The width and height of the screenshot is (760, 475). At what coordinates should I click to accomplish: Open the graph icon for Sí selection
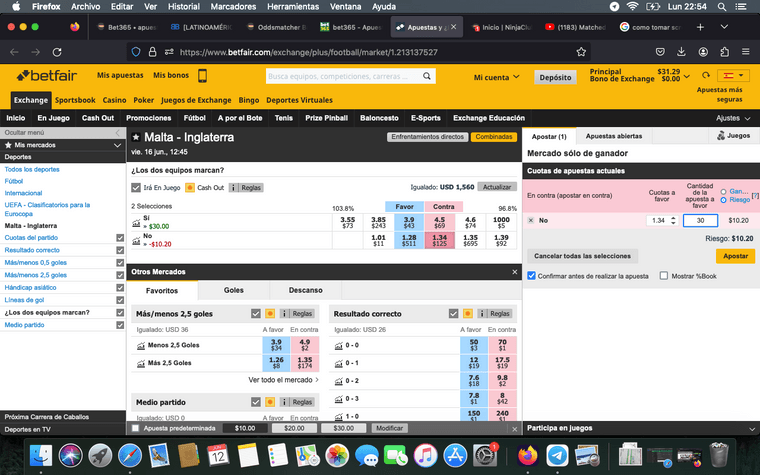click(x=136, y=223)
